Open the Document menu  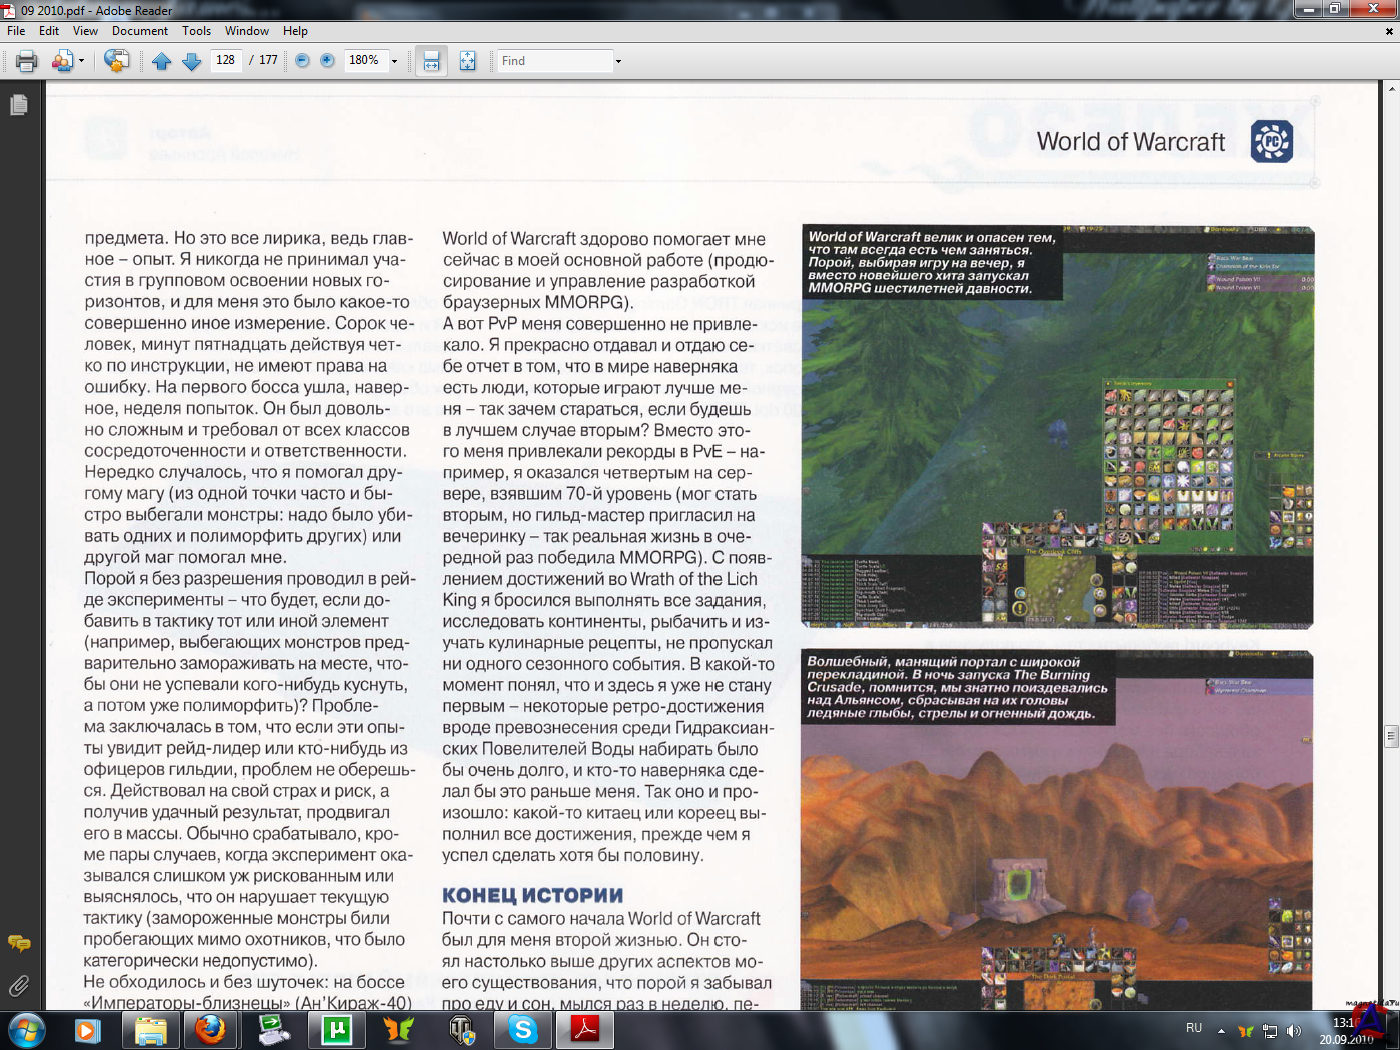click(139, 31)
